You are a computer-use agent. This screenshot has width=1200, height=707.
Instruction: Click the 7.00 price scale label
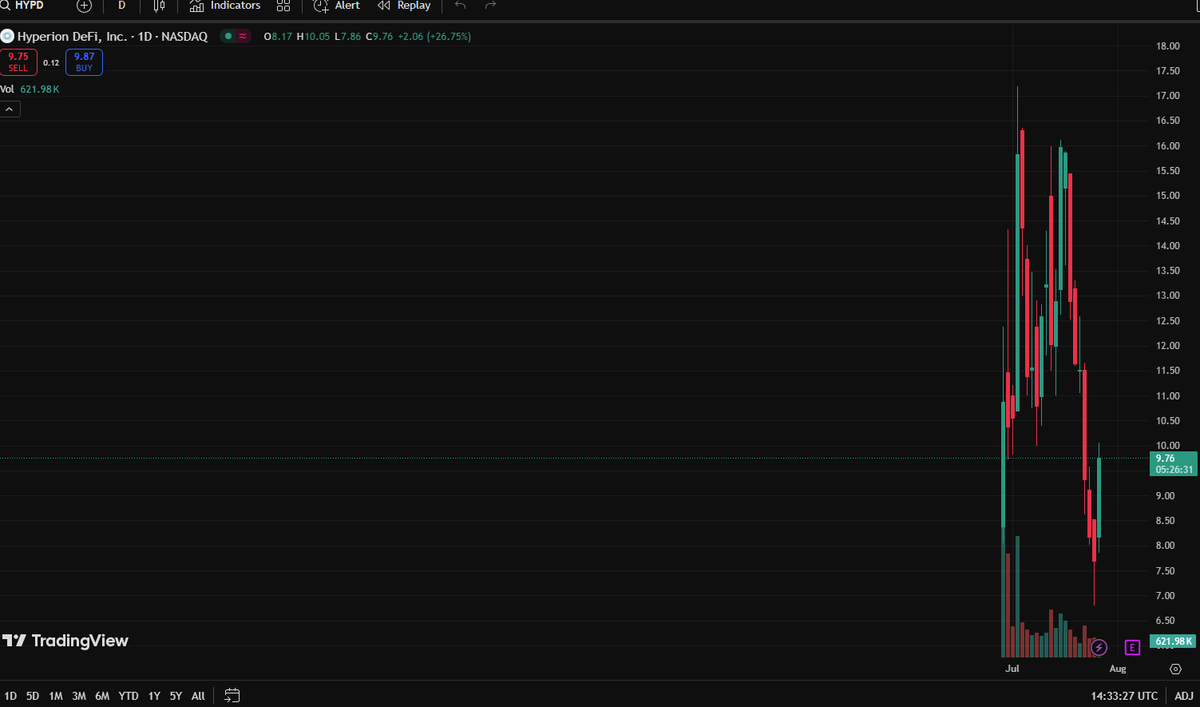(x=1166, y=596)
